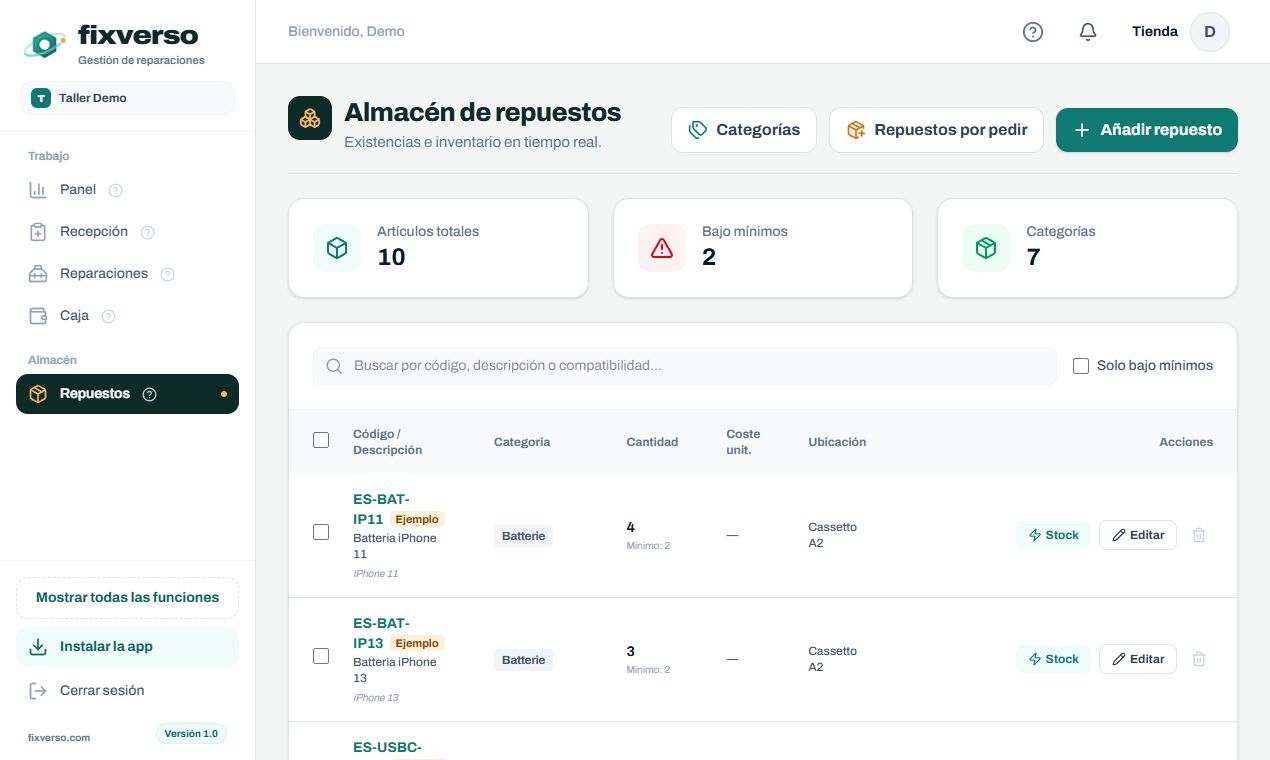Click help hint next to Panel
The image size is (1270, 760).
[x=115, y=190]
